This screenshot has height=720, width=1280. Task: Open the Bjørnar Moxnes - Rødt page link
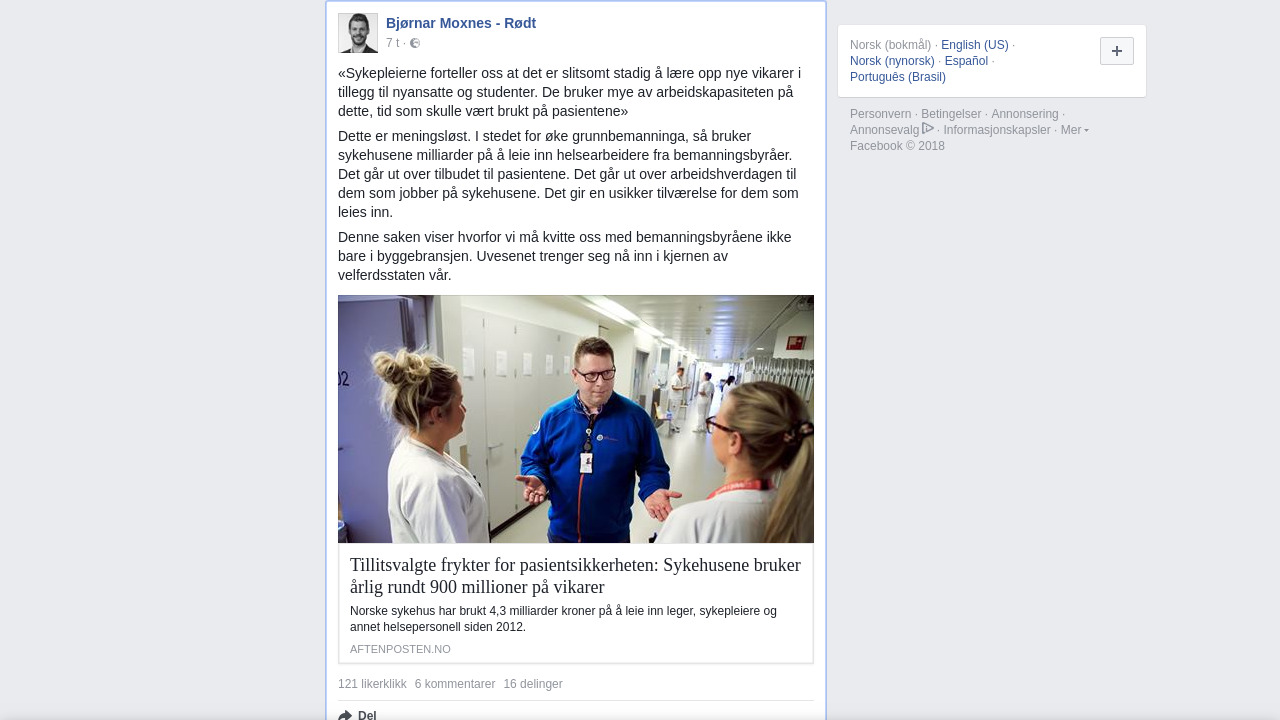461,23
